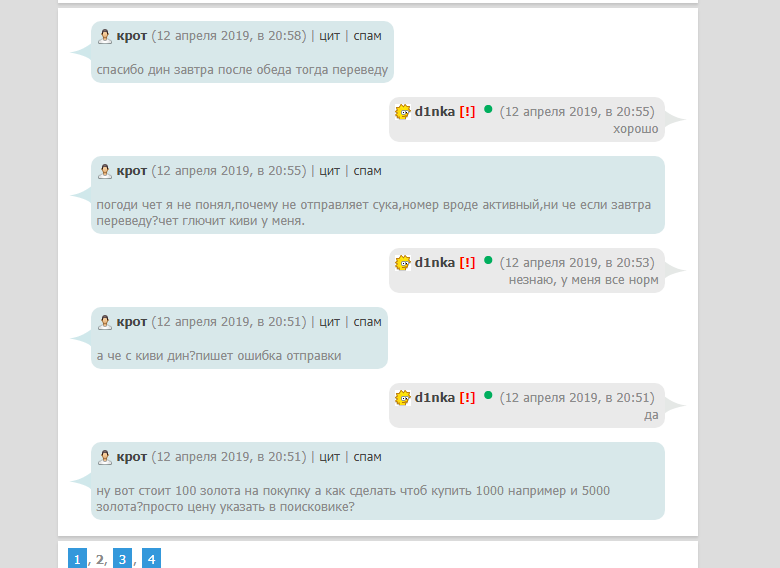Quote крот's 20:58 message via цит
This screenshot has width=780, height=568.
coord(329,36)
